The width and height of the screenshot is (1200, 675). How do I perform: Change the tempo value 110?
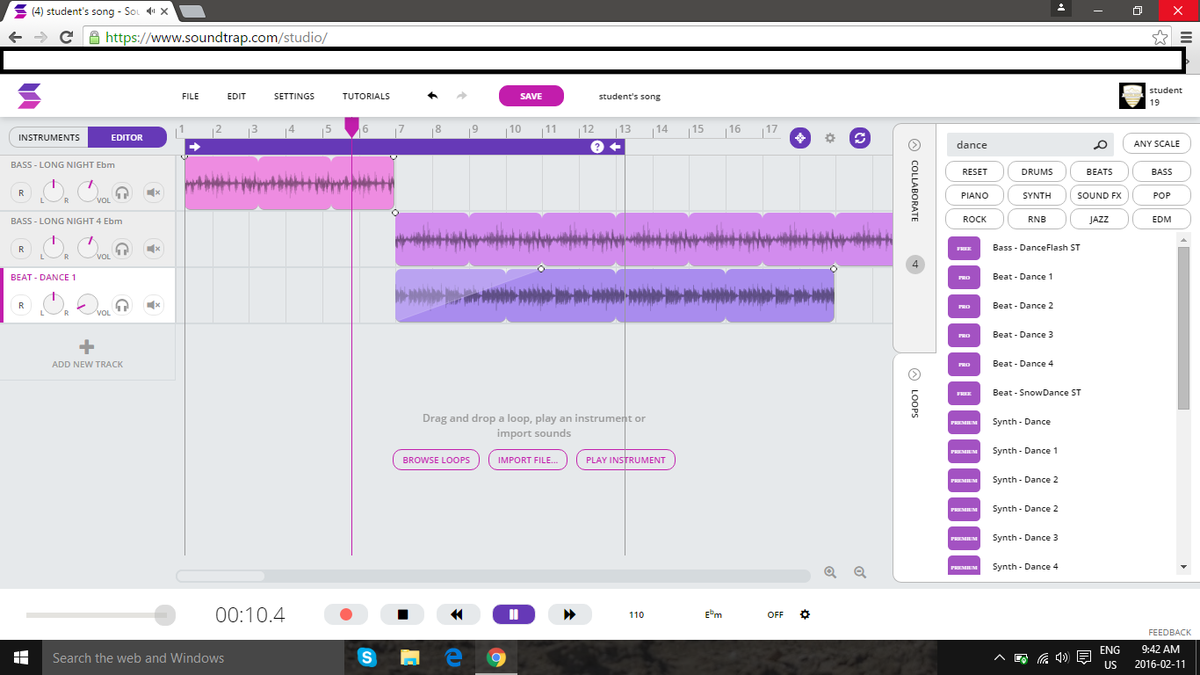(x=636, y=615)
